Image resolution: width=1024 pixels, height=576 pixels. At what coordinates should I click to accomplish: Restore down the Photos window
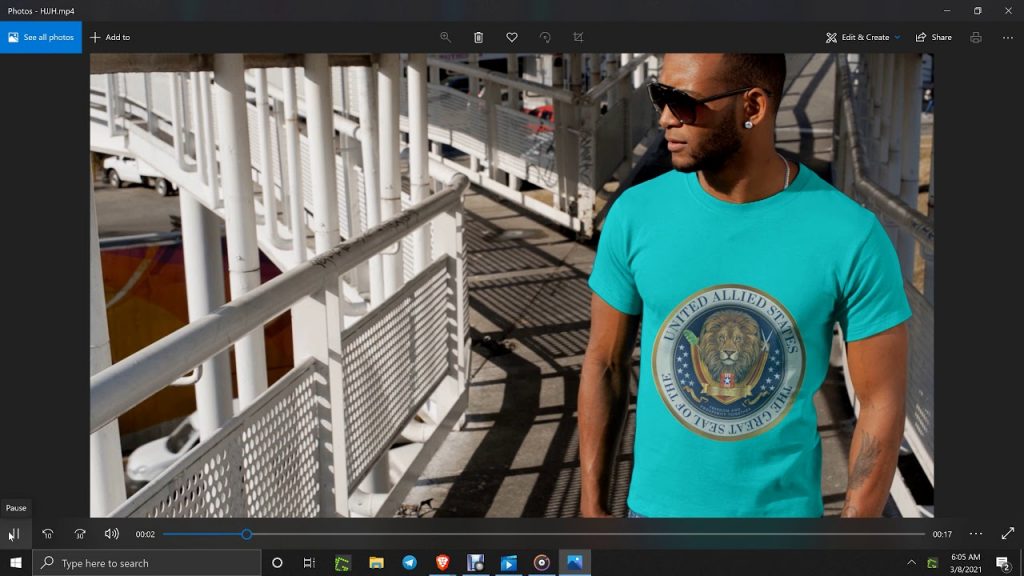(978, 10)
